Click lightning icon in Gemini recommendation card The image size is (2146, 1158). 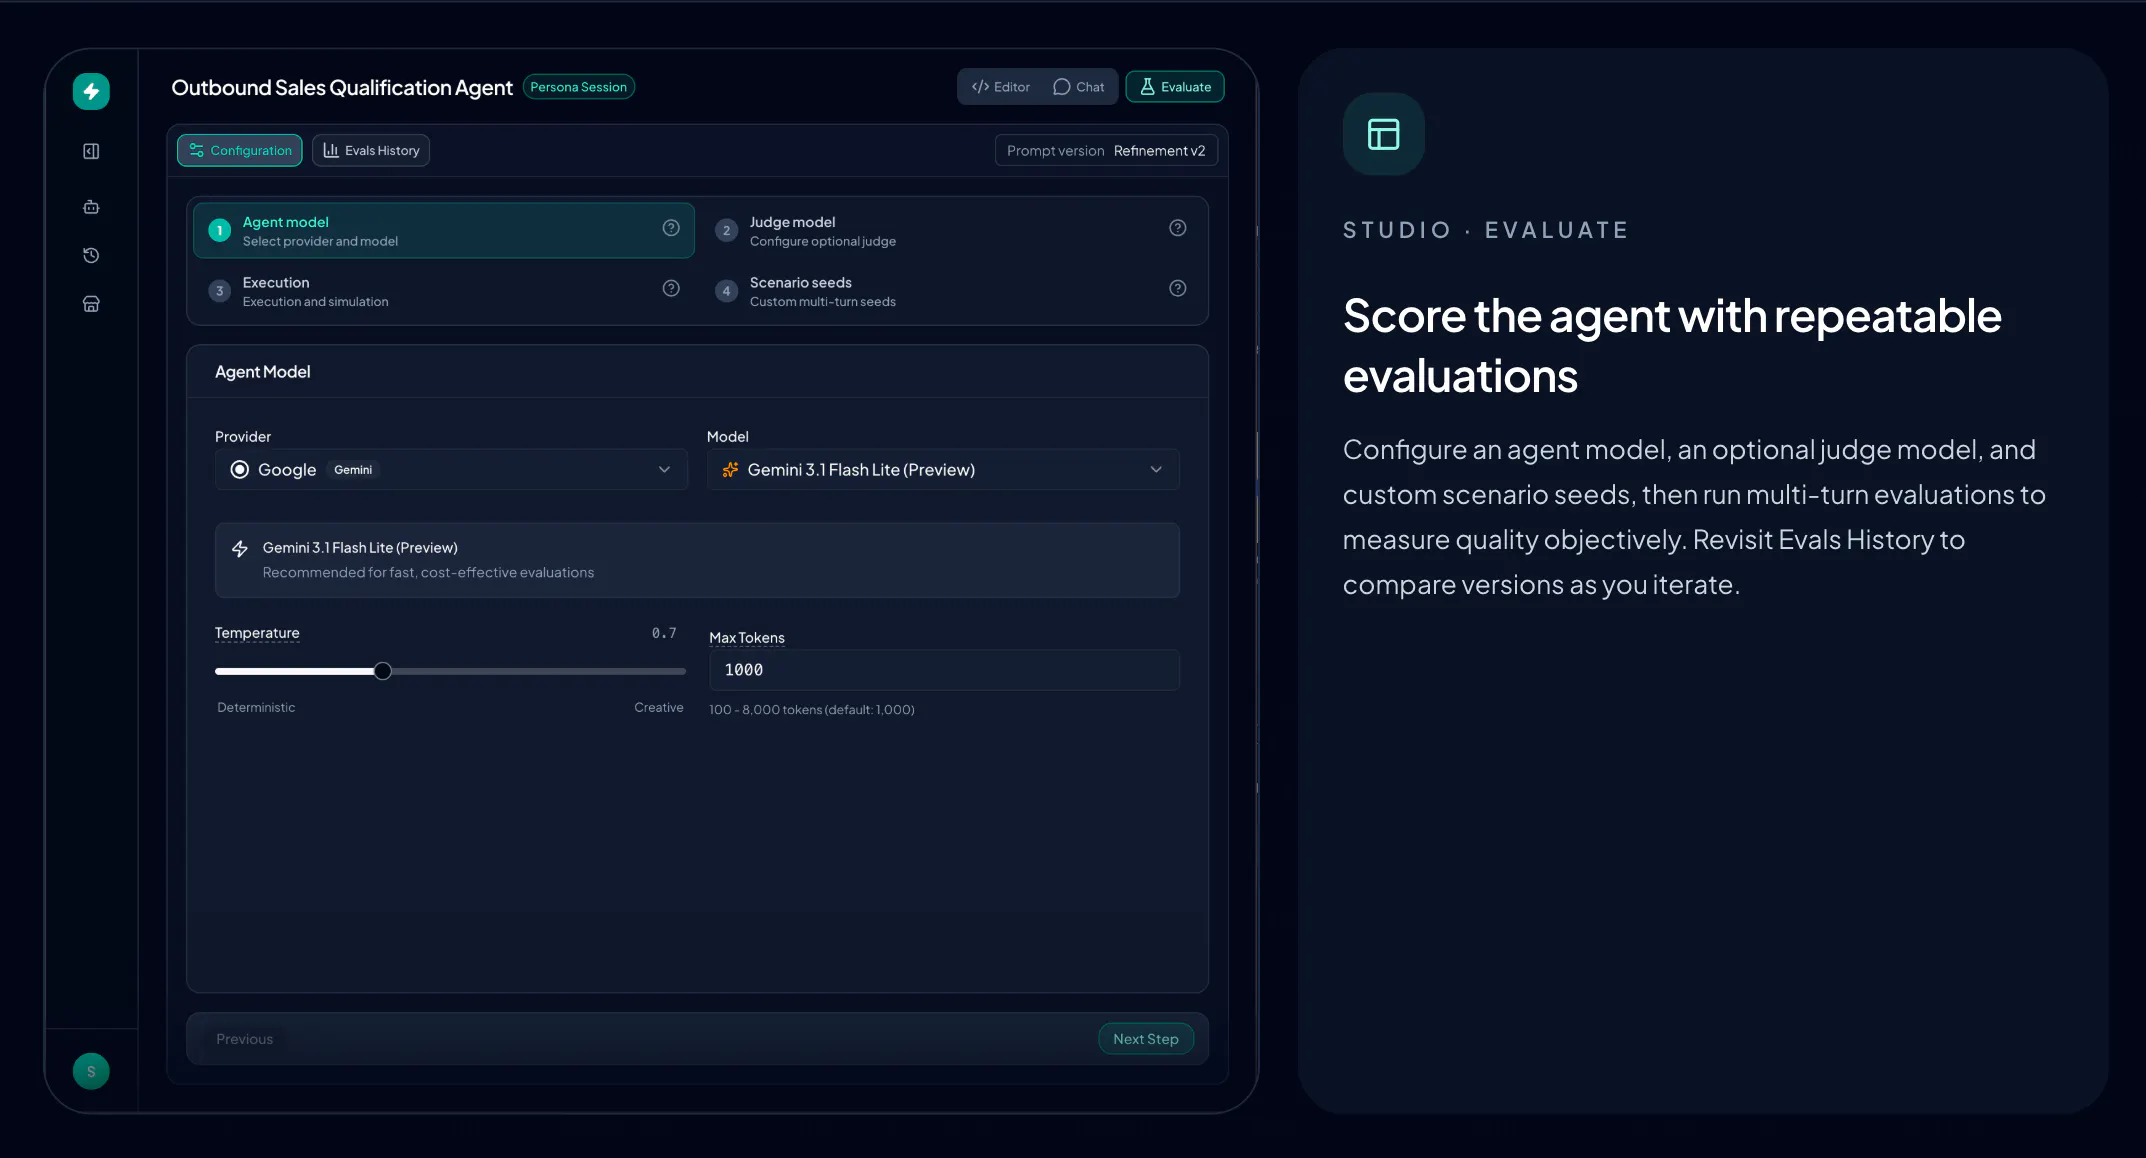point(240,549)
